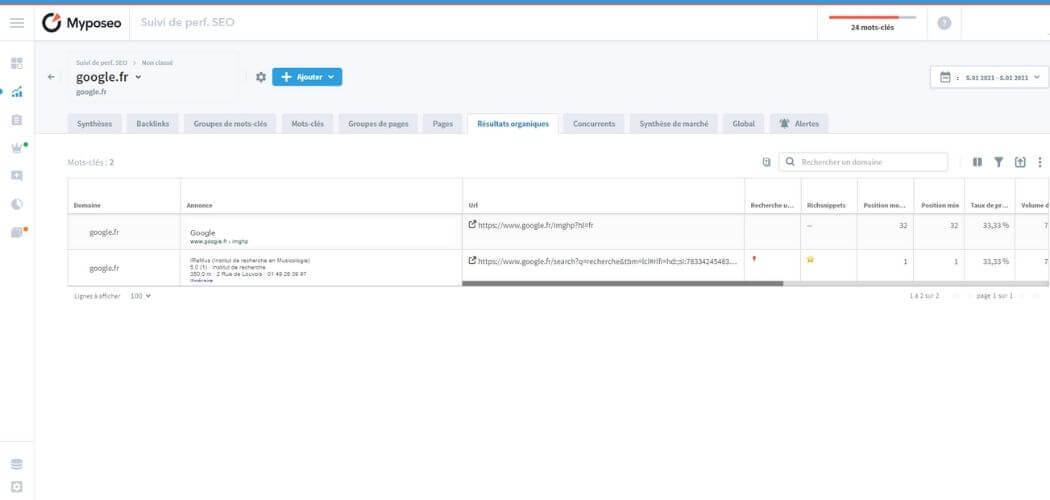Open the three-dot more options menu
This screenshot has width=1050, height=500.
(x=1040, y=162)
